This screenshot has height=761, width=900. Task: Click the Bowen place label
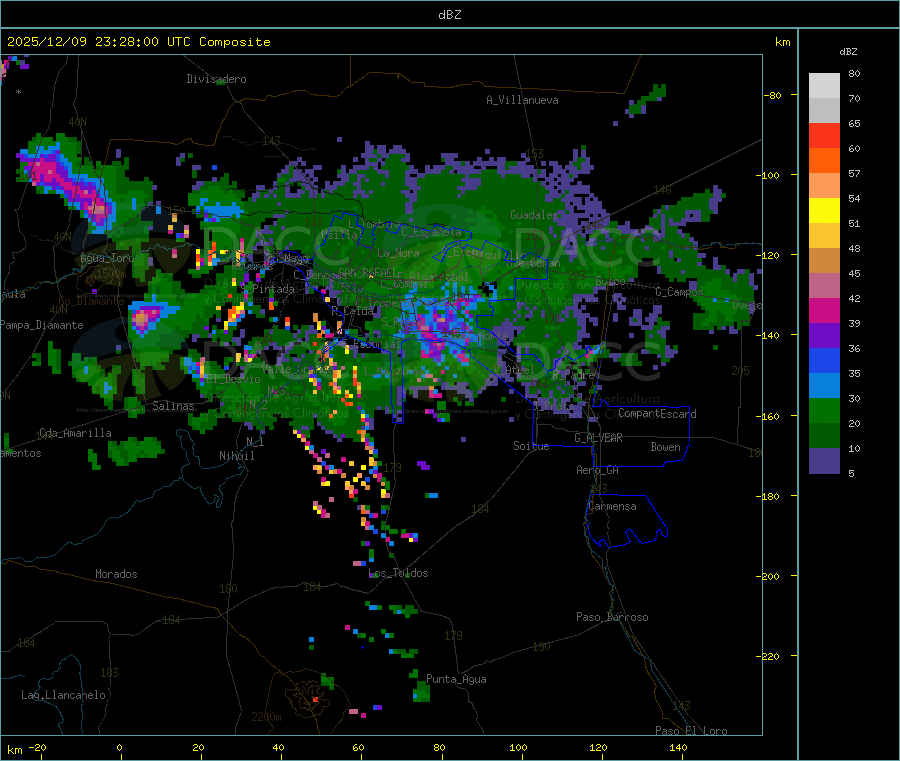(665, 447)
